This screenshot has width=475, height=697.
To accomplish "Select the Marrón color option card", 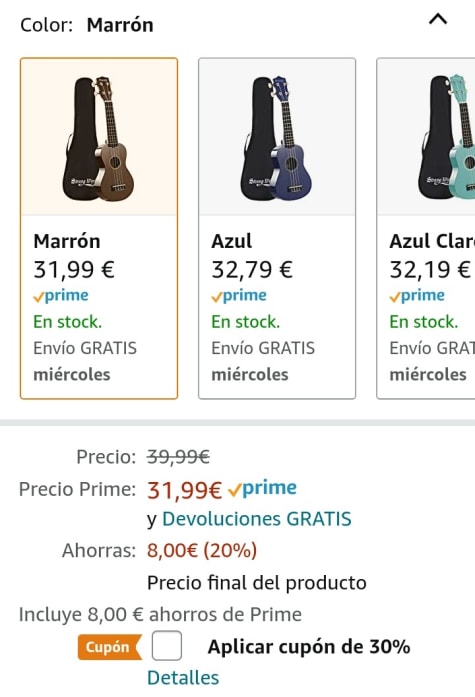I will (x=99, y=228).
